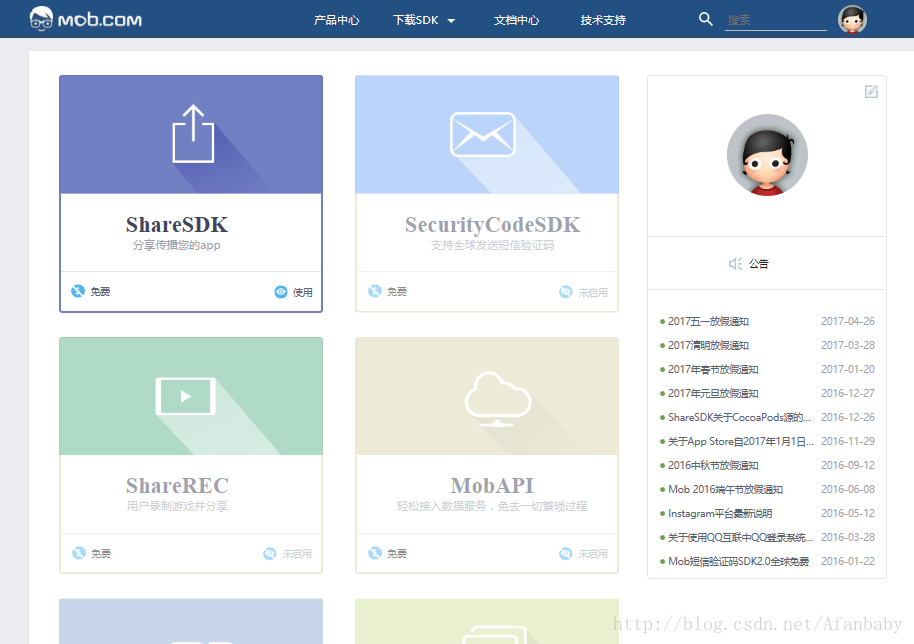Viewport: 914px width, 644px height.
Task: Click the MobAPI cloud icon
Action: pyautogui.click(x=498, y=399)
